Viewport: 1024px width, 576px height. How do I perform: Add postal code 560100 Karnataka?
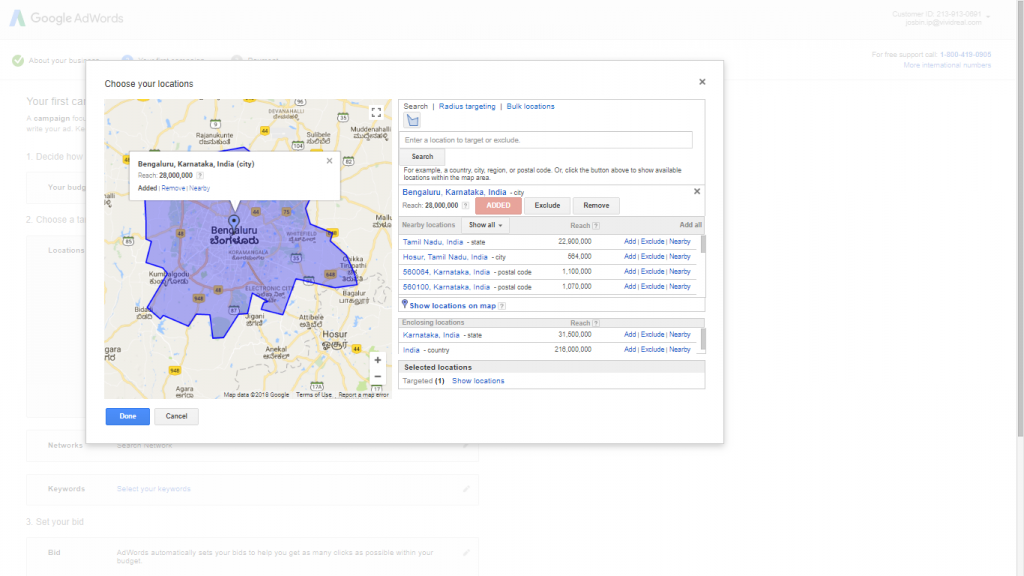point(630,287)
